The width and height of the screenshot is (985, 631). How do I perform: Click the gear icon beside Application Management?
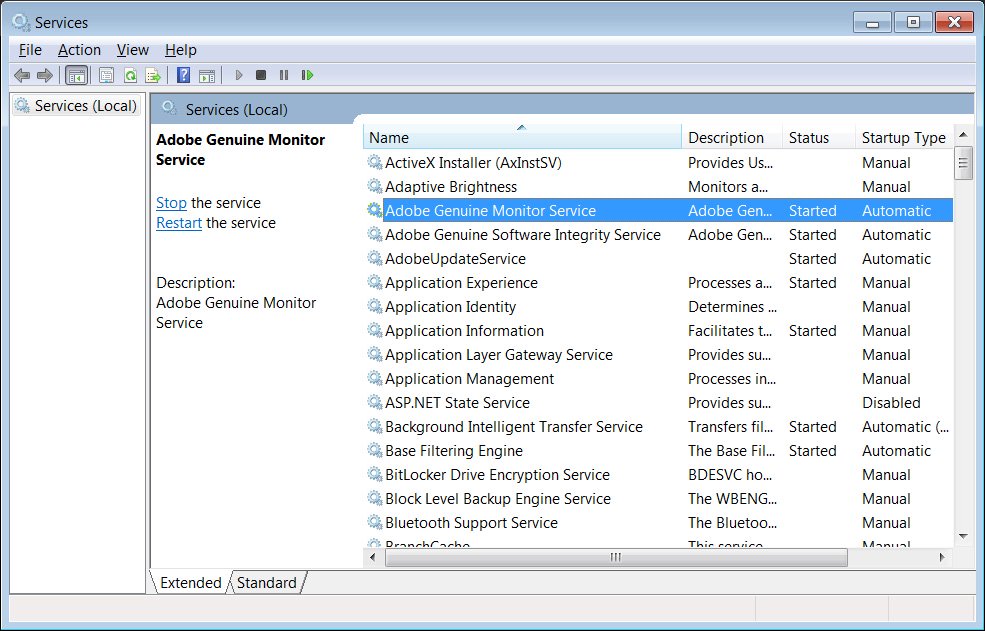coord(375,378)
